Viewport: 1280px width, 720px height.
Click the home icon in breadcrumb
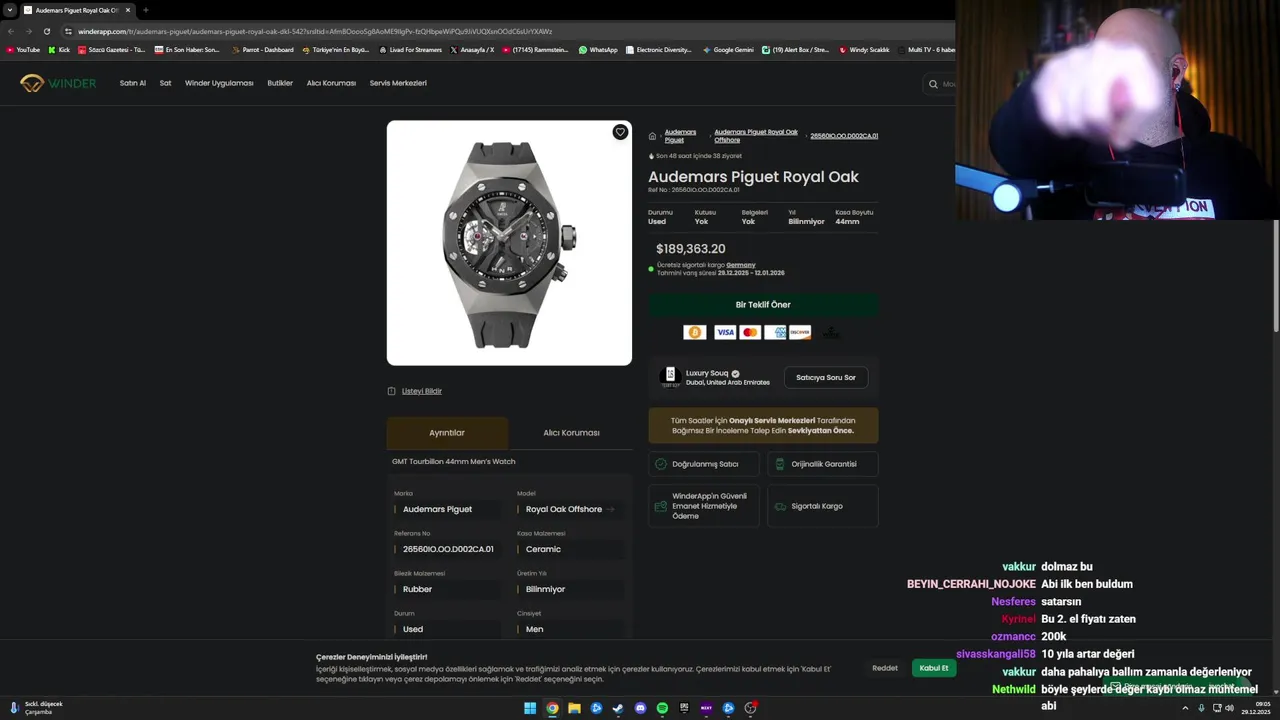point(652,136)
